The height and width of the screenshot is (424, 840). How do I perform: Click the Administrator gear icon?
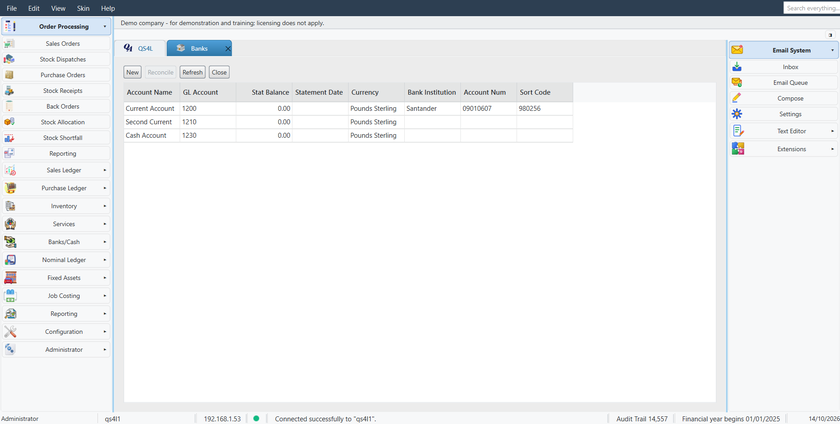[10, 349]
